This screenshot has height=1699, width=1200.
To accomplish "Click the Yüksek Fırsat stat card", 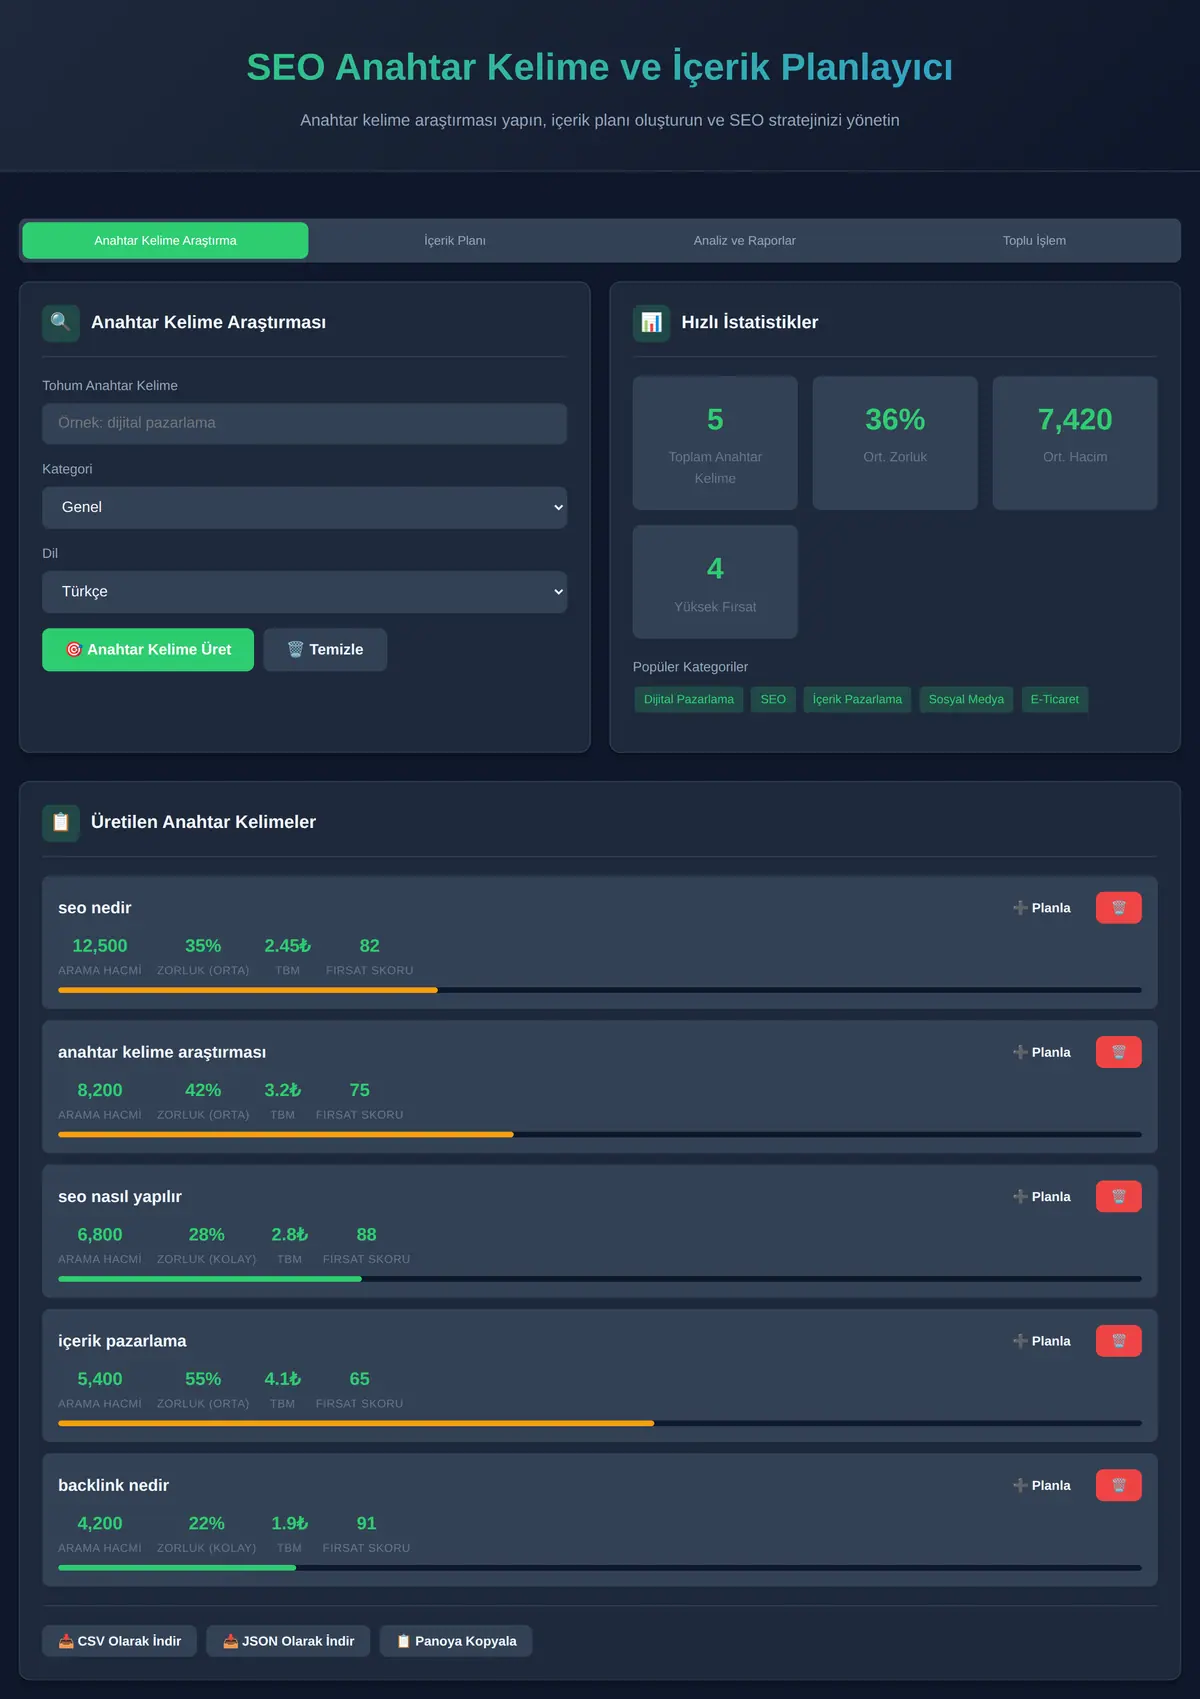I will 715,582.
